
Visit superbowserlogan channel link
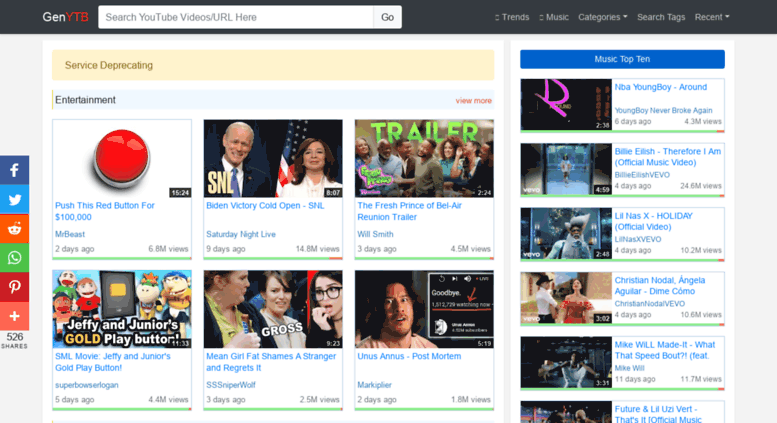[87, 385]
